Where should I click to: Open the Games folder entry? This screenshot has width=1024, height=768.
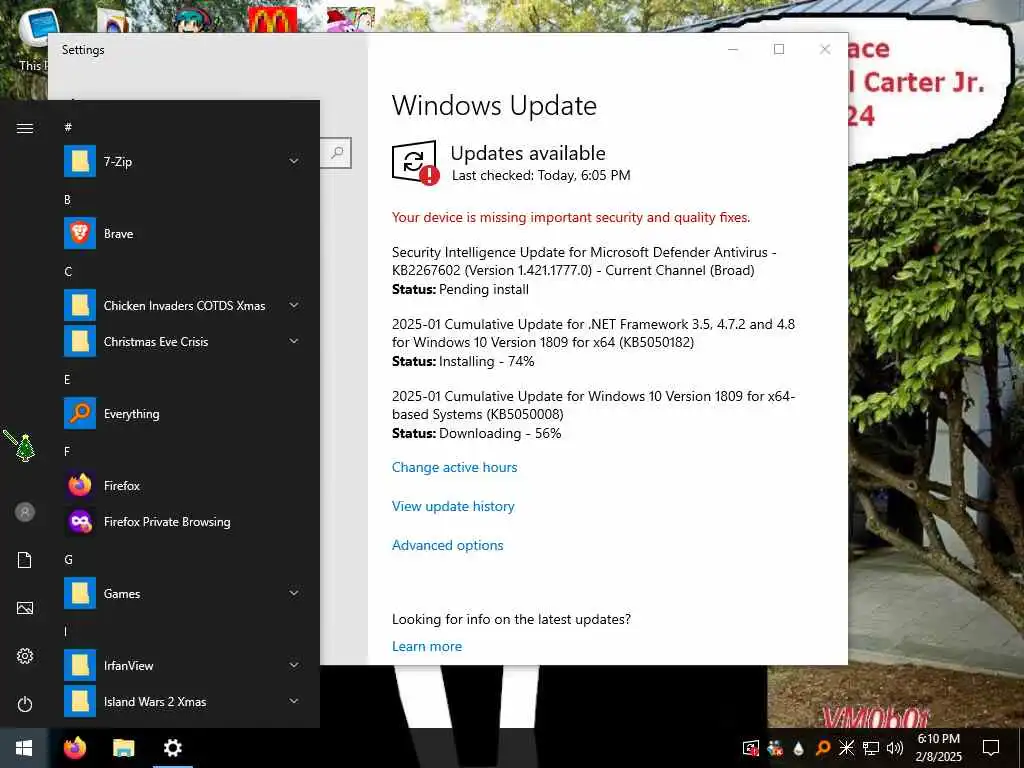click(x=182, y=594)
